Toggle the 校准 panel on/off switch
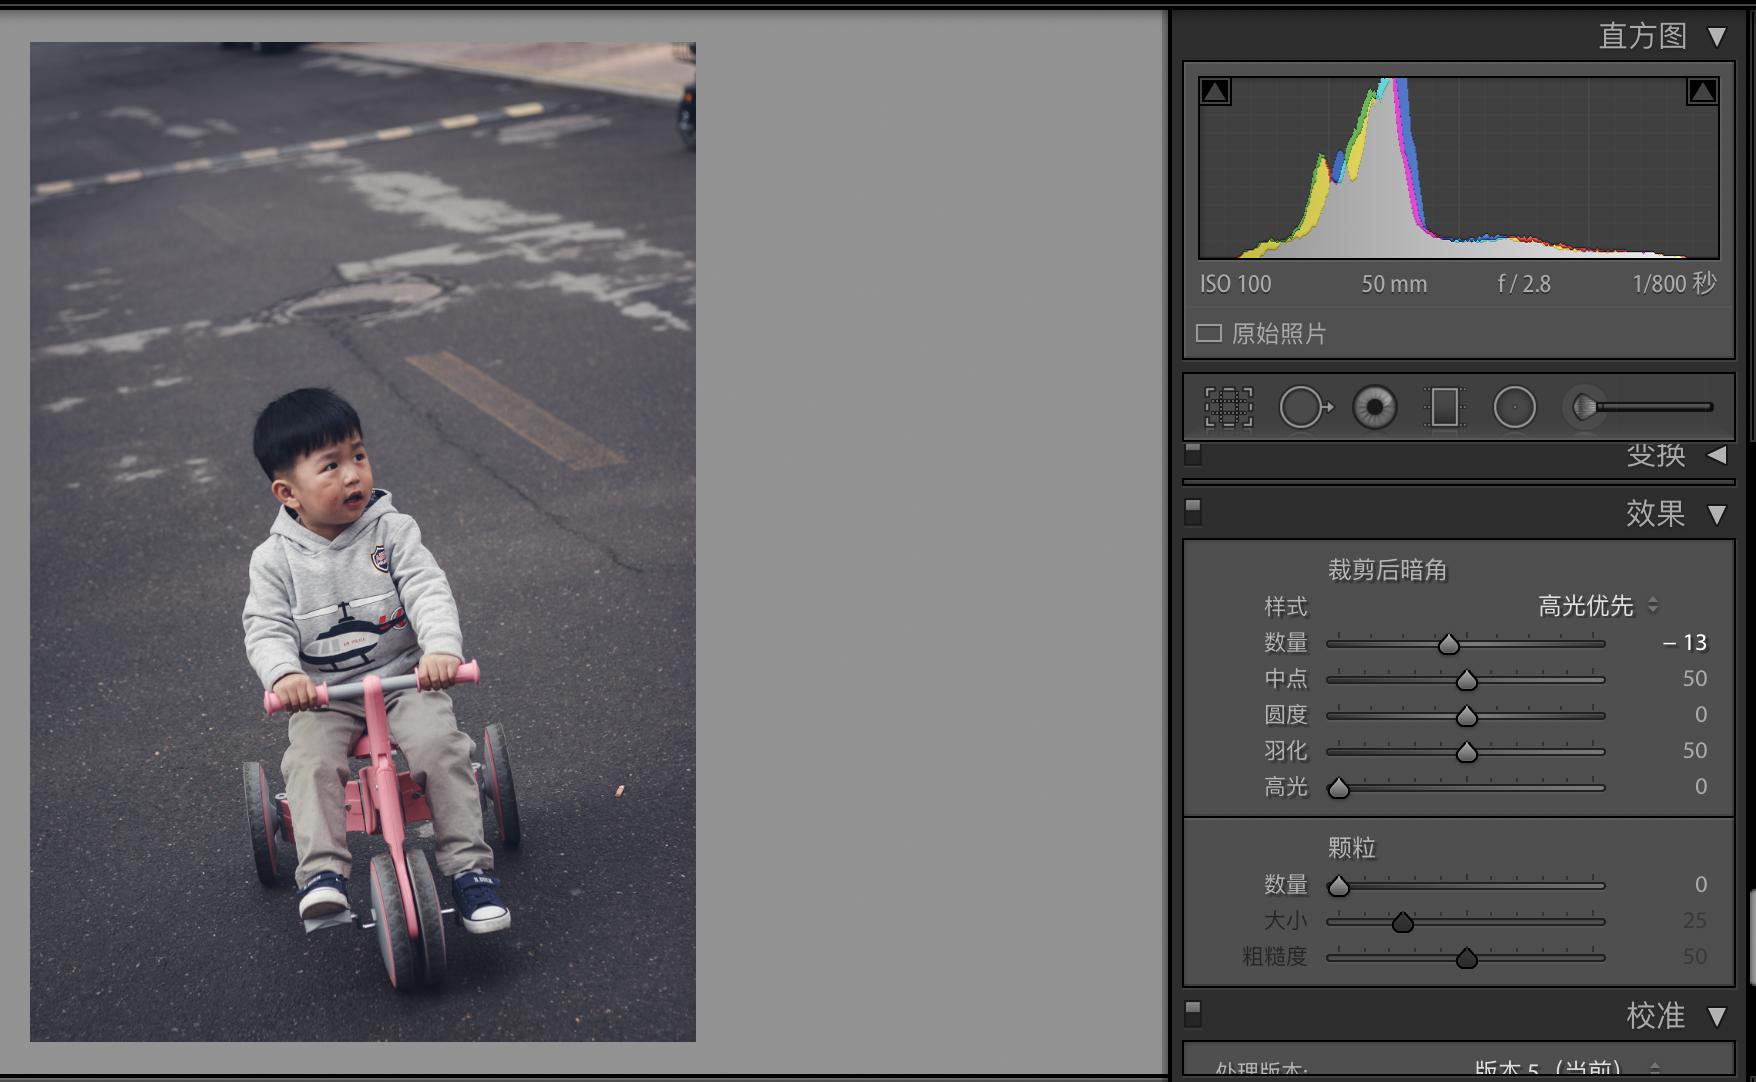Viewport: 1756px width, 1082px height. click(1193, 1014)
